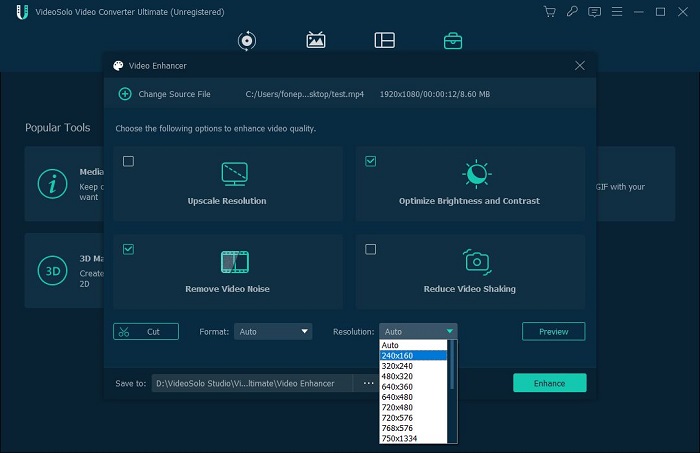
Task: Uncheck the Remove Video Noise checkbox
Action: [128, 249]
